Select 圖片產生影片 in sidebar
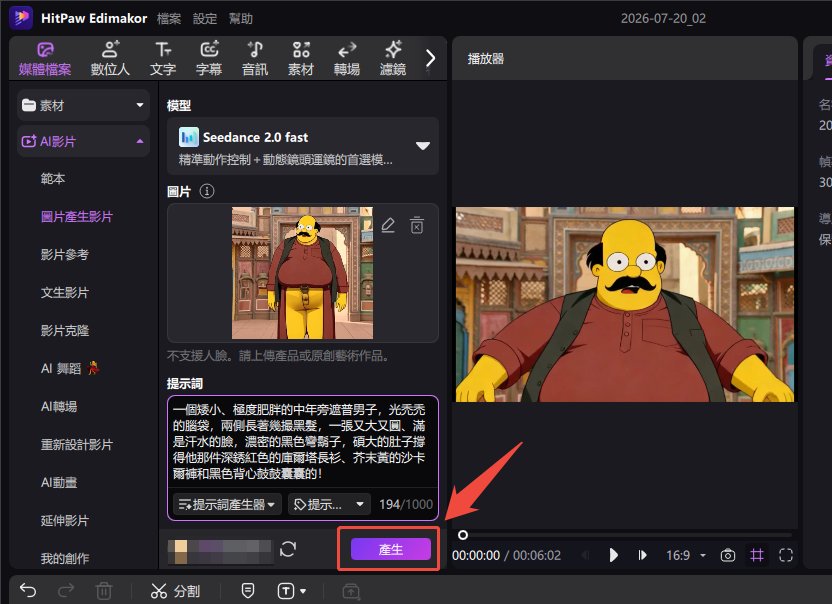 click(77, 217)
